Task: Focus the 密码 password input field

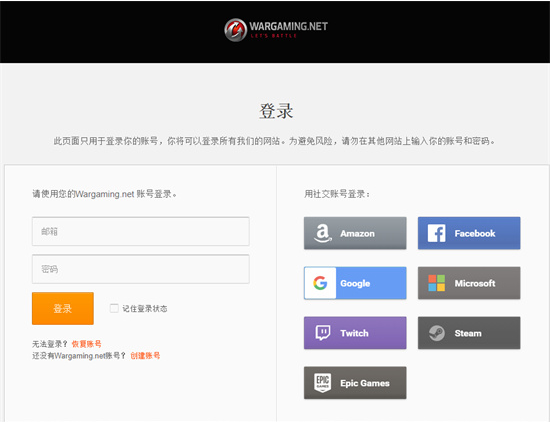Action: 141,269
